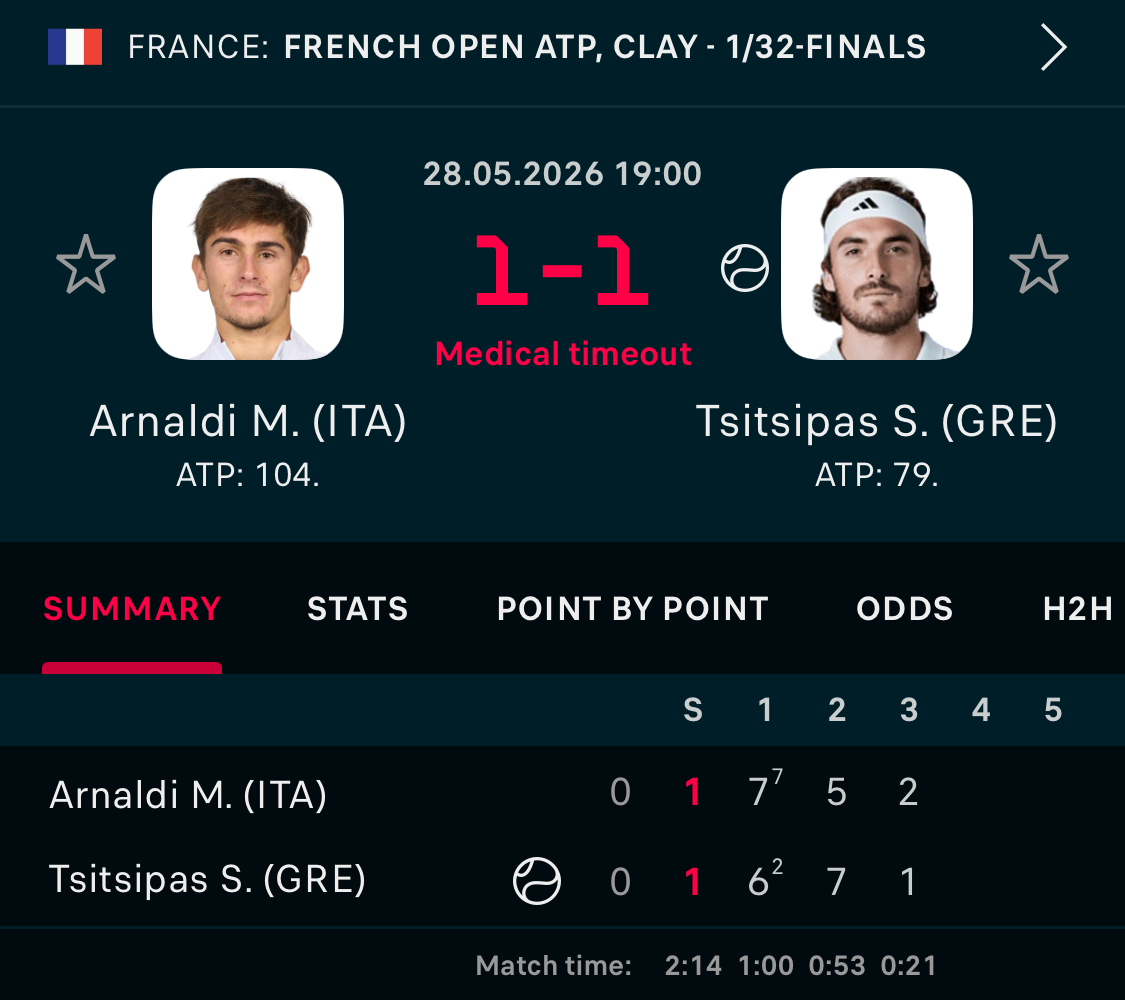Open Tsitsipas S. (GRE) player name header
The height and width of the screenshot is (1000, 1125).
(877, 421)
